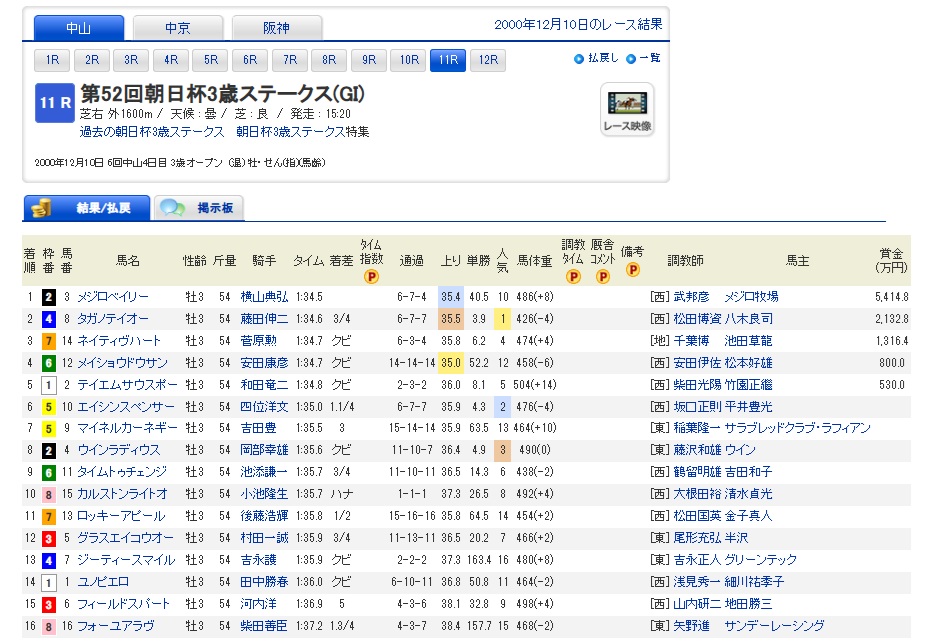Open 朝日杯3歳ステークス特集 link
The width and height of the screenshot is (927, 643).
(x=302, y=132)
